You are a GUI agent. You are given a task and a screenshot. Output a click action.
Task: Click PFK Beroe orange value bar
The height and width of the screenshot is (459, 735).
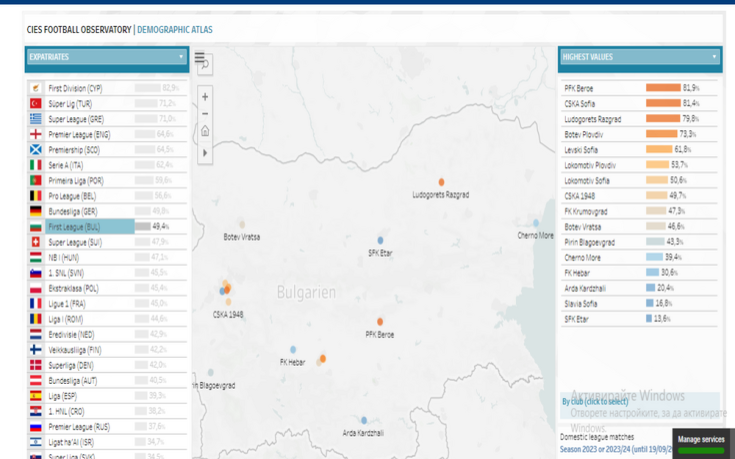(x=663, y=88)
